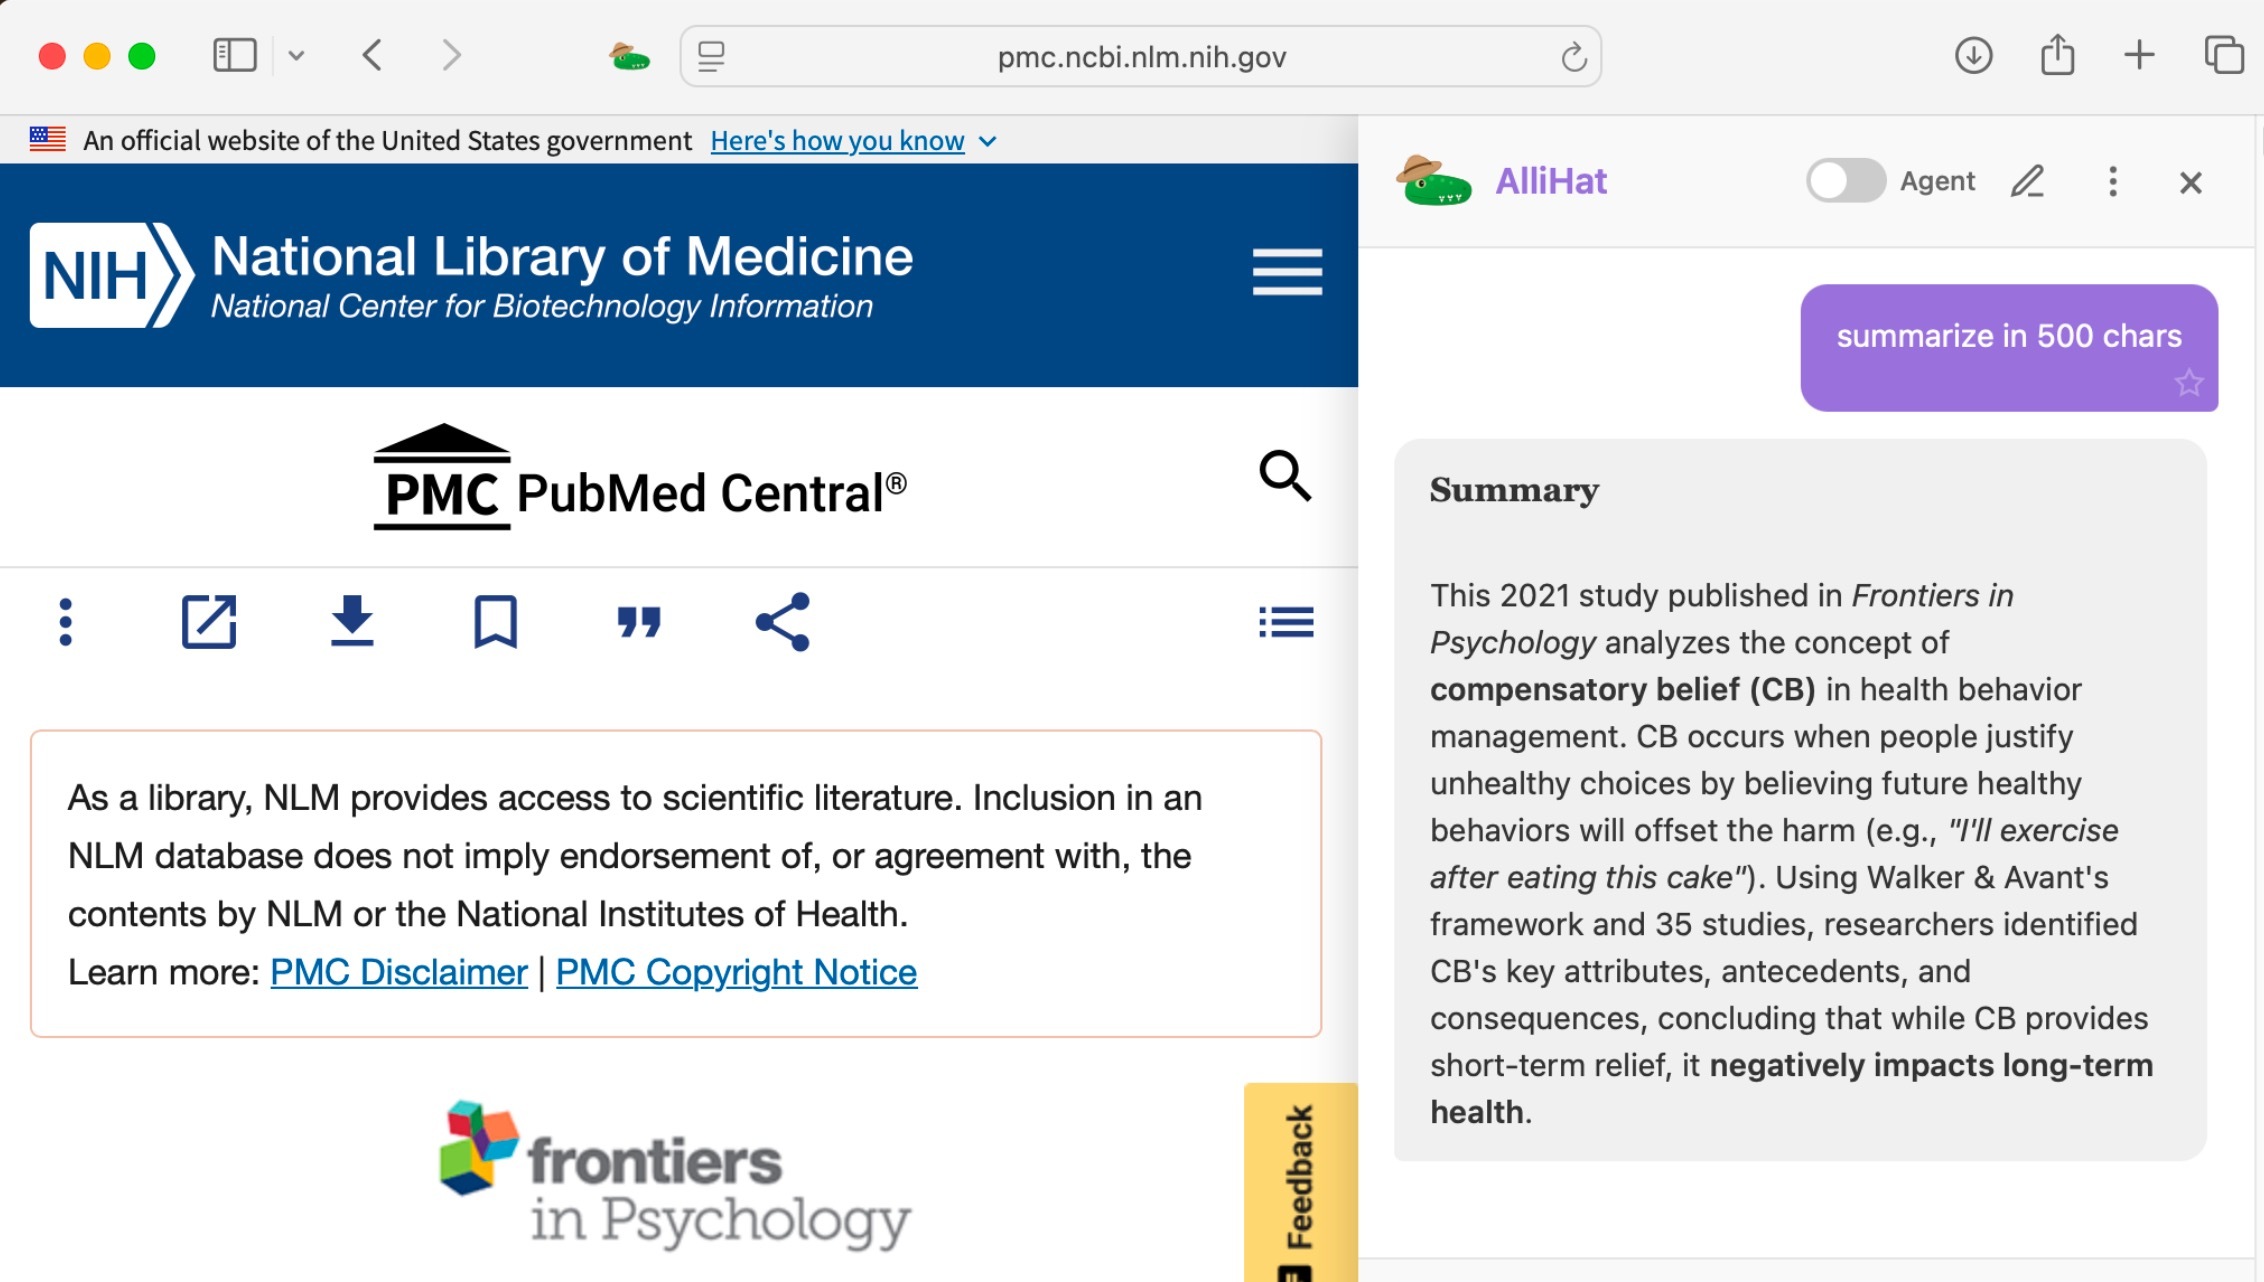Open AlliHat three-dot options menu
This screenshot has height=1282, width=2264.
(2112, 182)
